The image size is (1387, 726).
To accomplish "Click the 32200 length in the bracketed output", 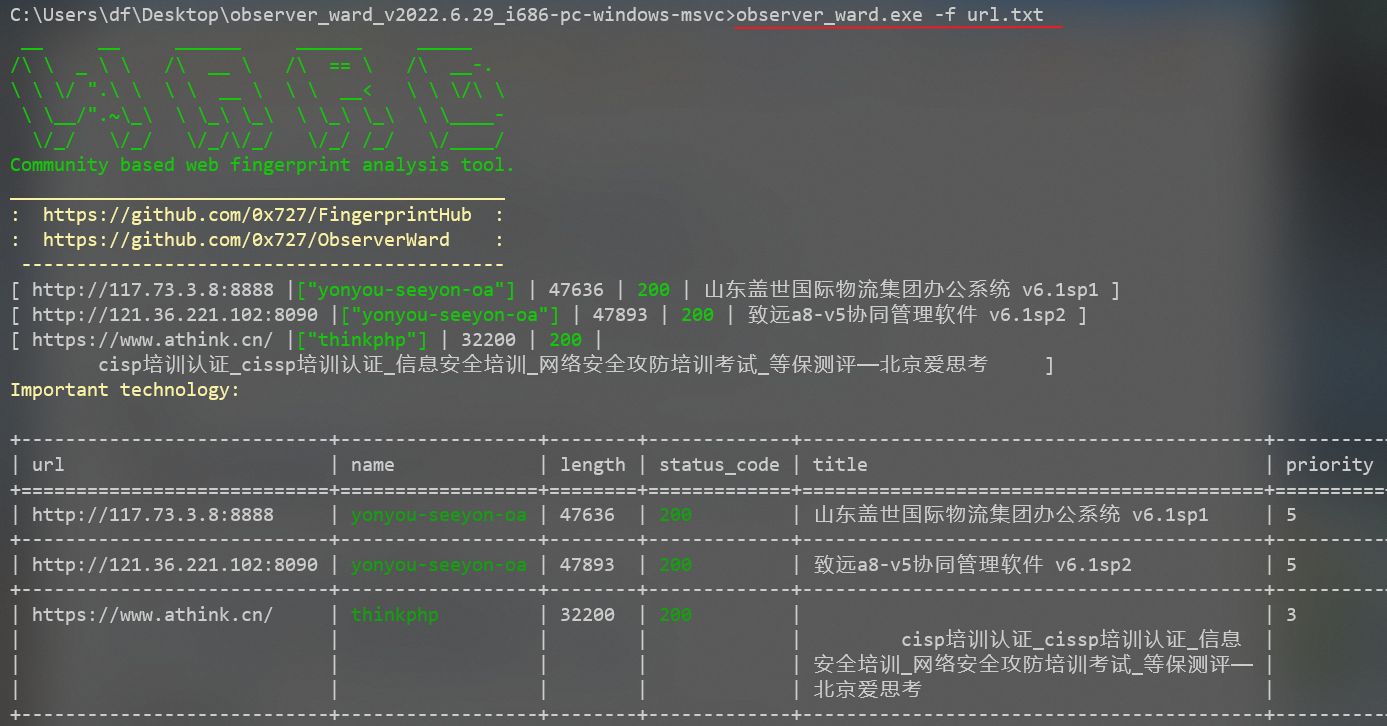I will tap(488, 340).
